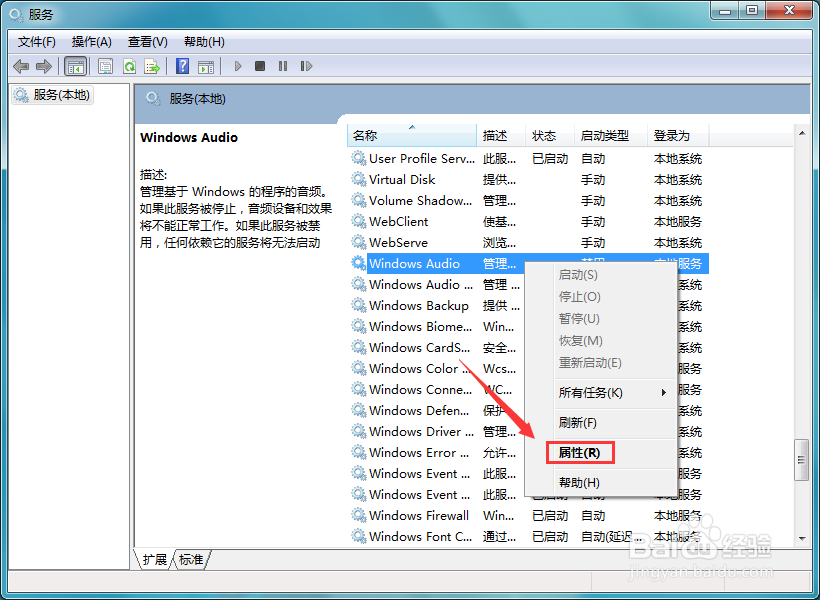This screenshot has height=600, width=820.
Task: Select the Volume Shadow... service row
Action: click(x=528, y=200)
